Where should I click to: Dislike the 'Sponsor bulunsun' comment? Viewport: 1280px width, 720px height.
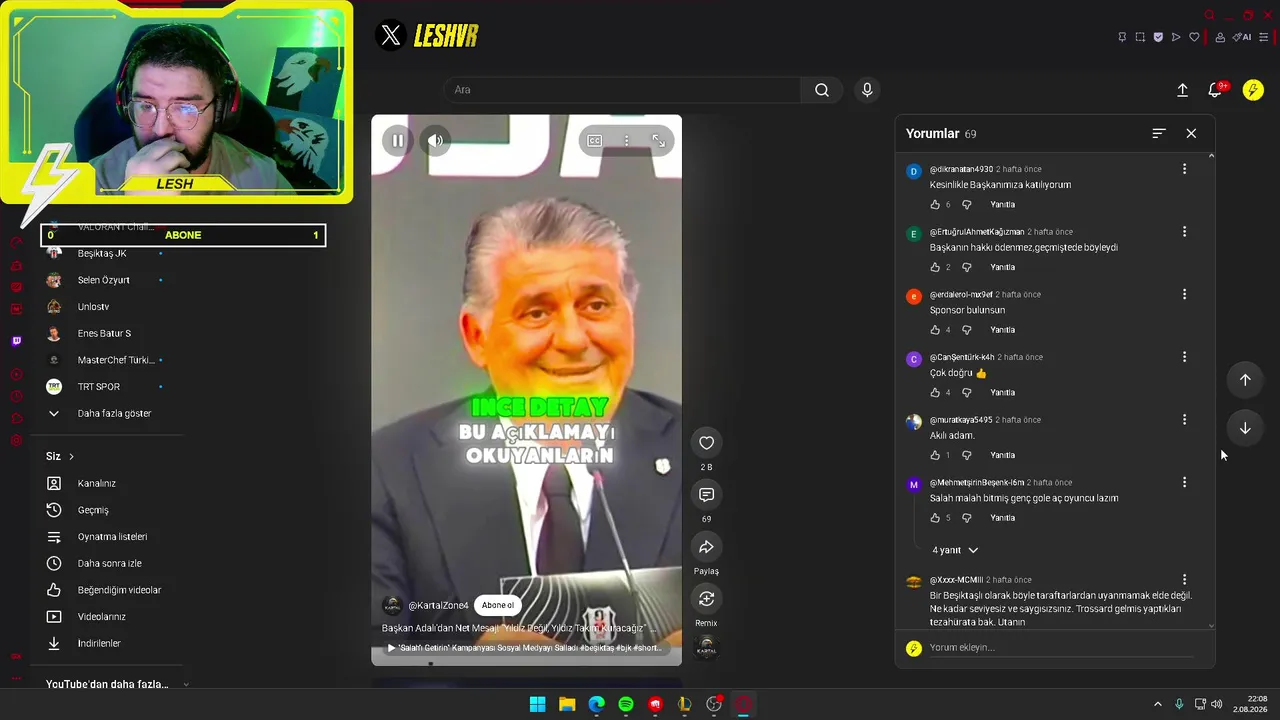click(x=966, y=330)
